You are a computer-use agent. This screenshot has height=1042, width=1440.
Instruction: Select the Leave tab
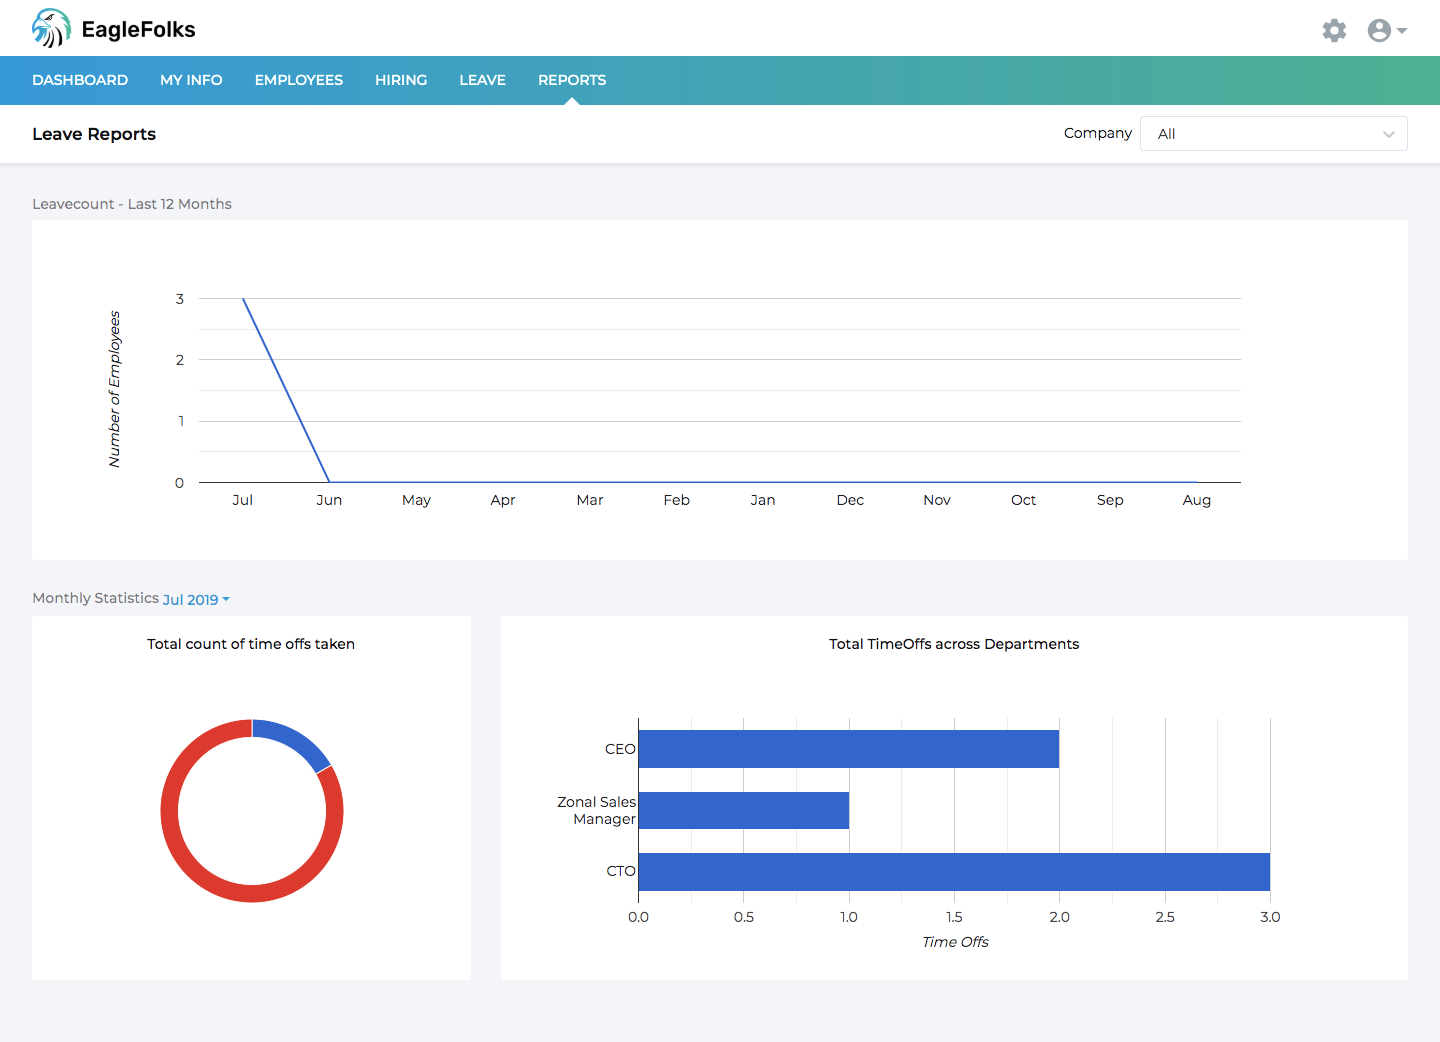click(483, 80)
